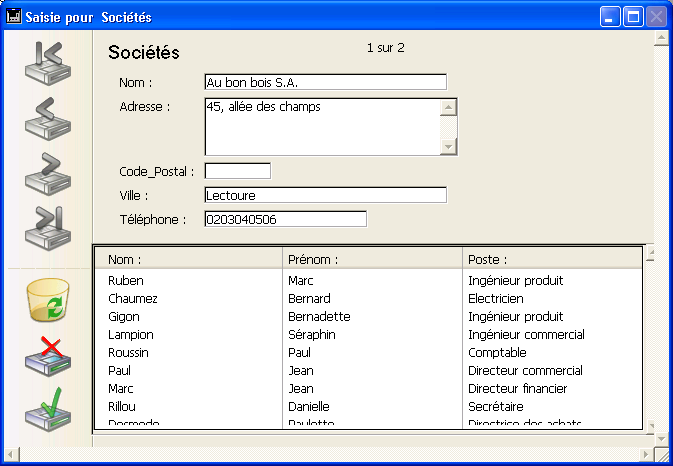
Task: Select the Lampion row in the table
Action: pyautogui.click(x=130, y=335)
